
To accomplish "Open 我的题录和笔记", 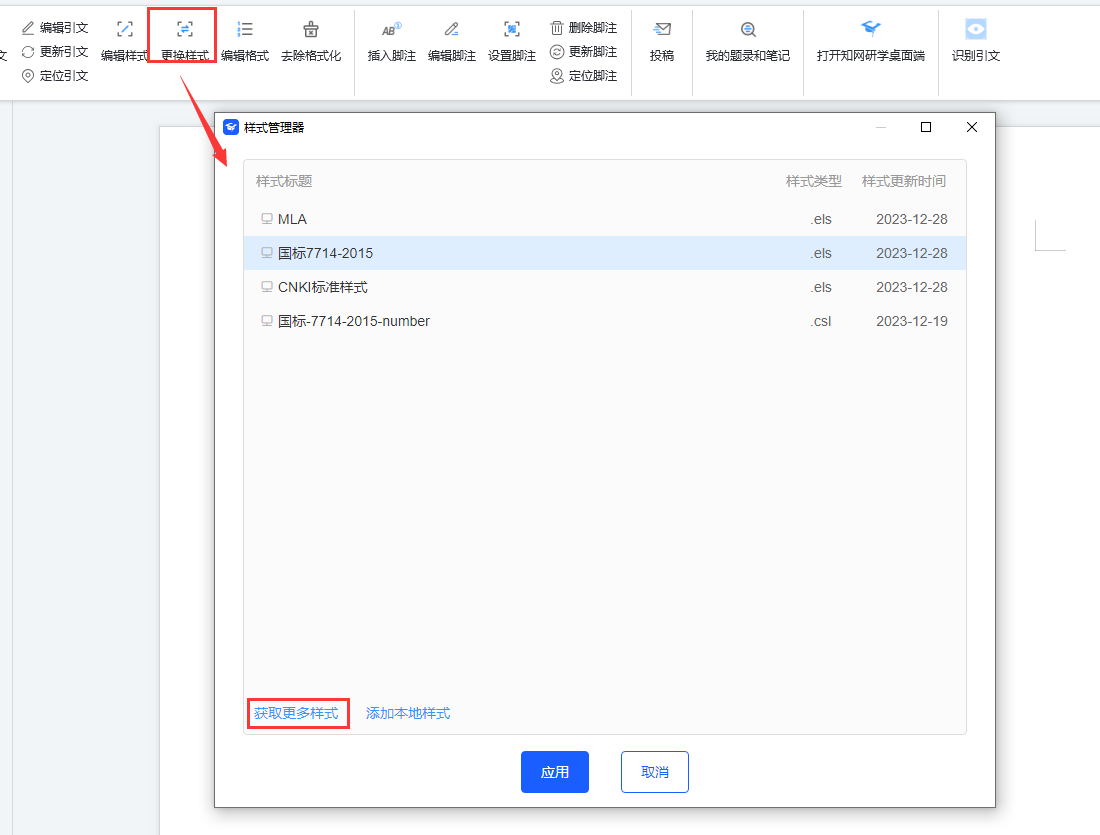I will [x=748, y=41].
